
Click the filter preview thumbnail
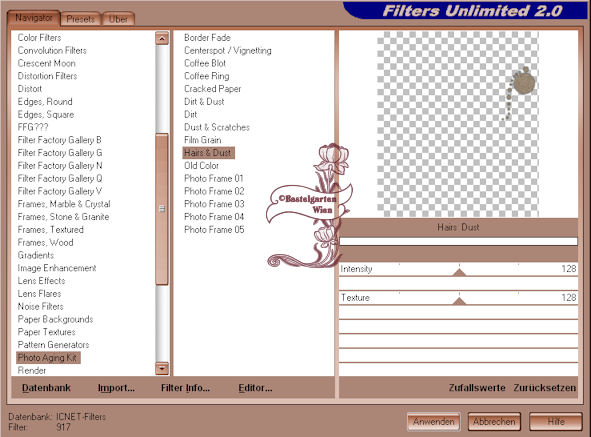pos(458,124)
